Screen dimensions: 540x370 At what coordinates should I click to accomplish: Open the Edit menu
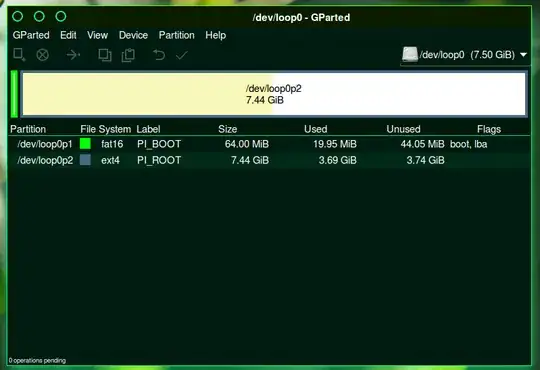tap(68, 35)
